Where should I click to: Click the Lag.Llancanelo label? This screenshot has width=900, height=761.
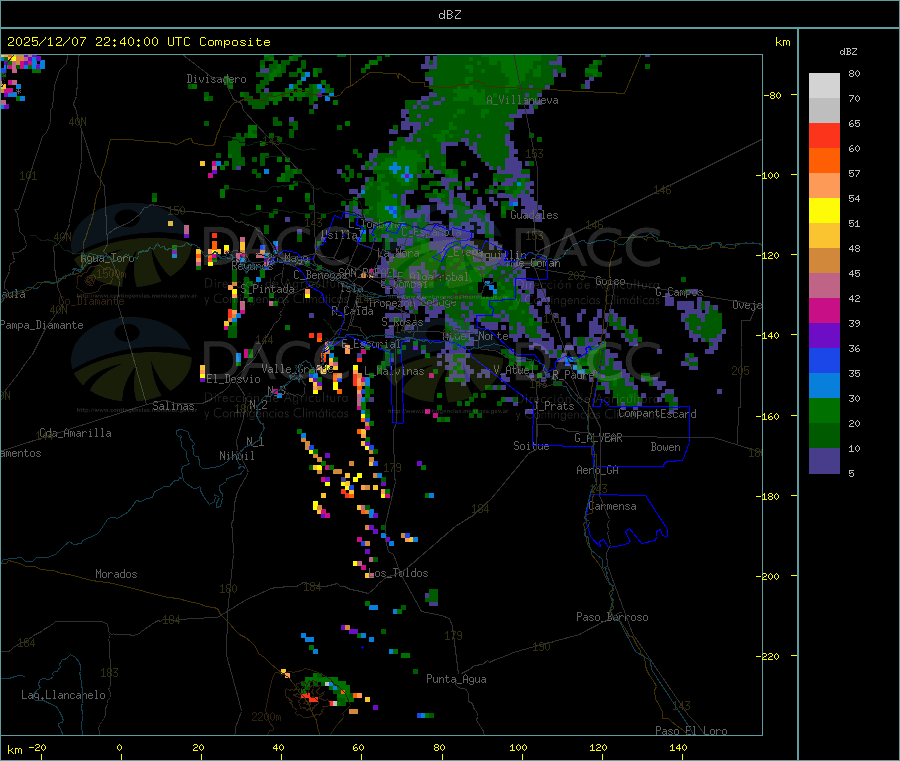coord(63,695)
